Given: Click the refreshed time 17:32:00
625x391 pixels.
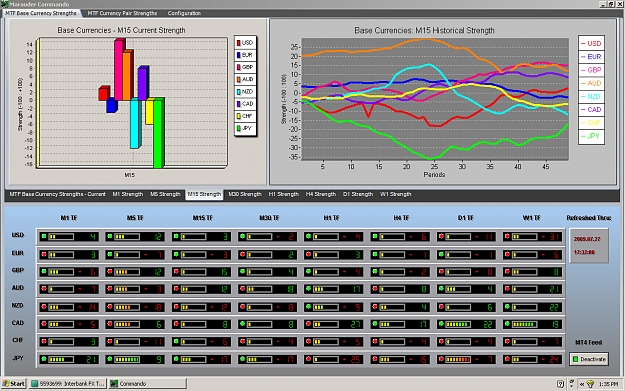Looking at the screenshot, I should click(584, 252).
